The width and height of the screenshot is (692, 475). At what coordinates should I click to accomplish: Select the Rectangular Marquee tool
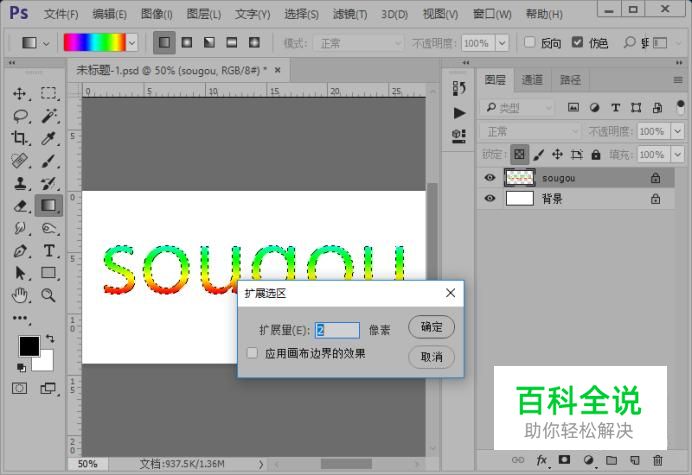click(49, 94)
